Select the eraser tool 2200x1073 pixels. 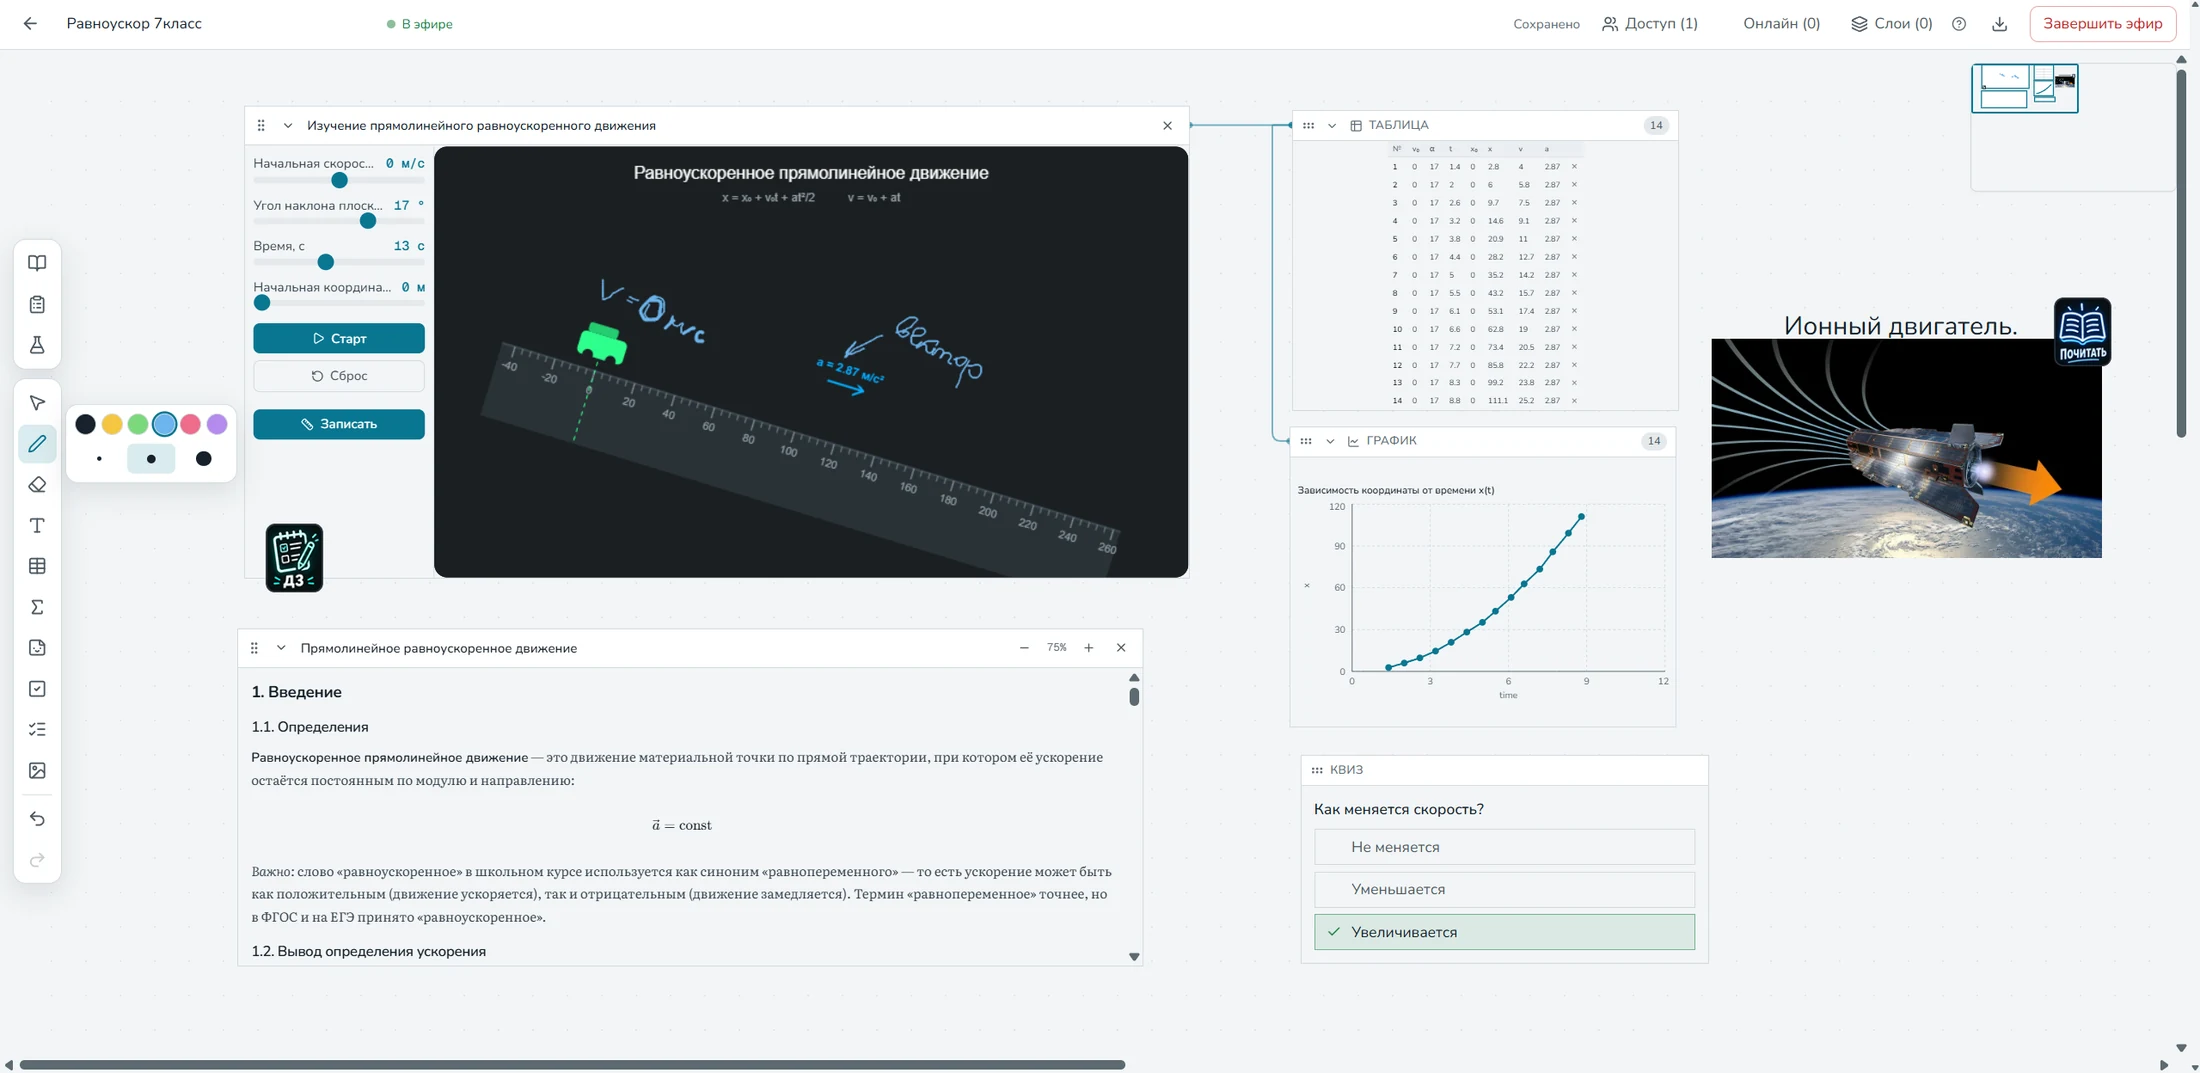37,485
